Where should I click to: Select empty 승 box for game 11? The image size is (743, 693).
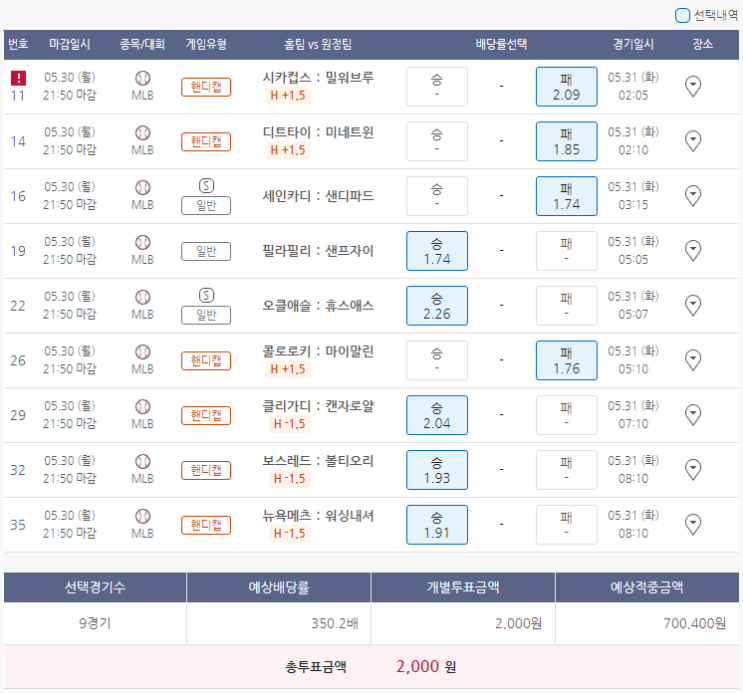[x=437, y=87]
